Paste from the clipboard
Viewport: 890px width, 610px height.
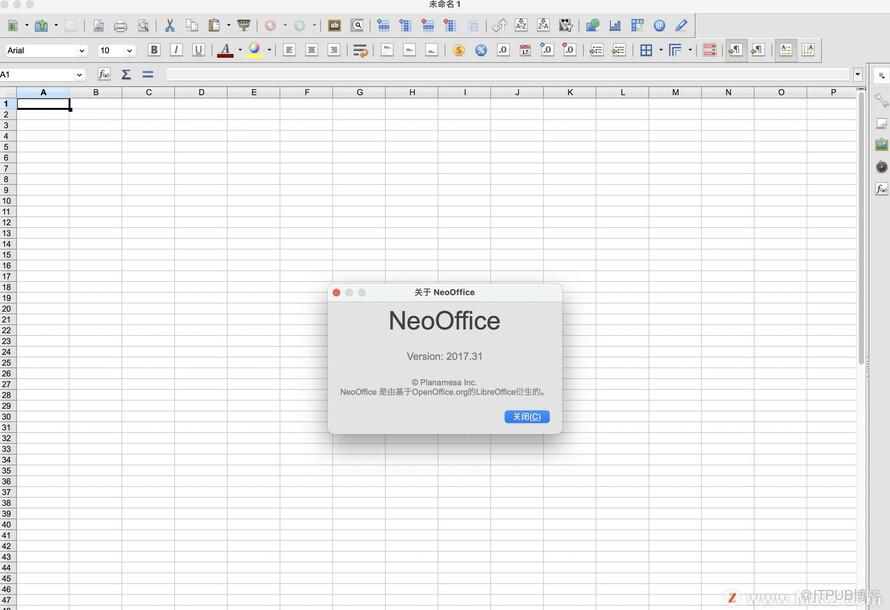tap(214, 26)
